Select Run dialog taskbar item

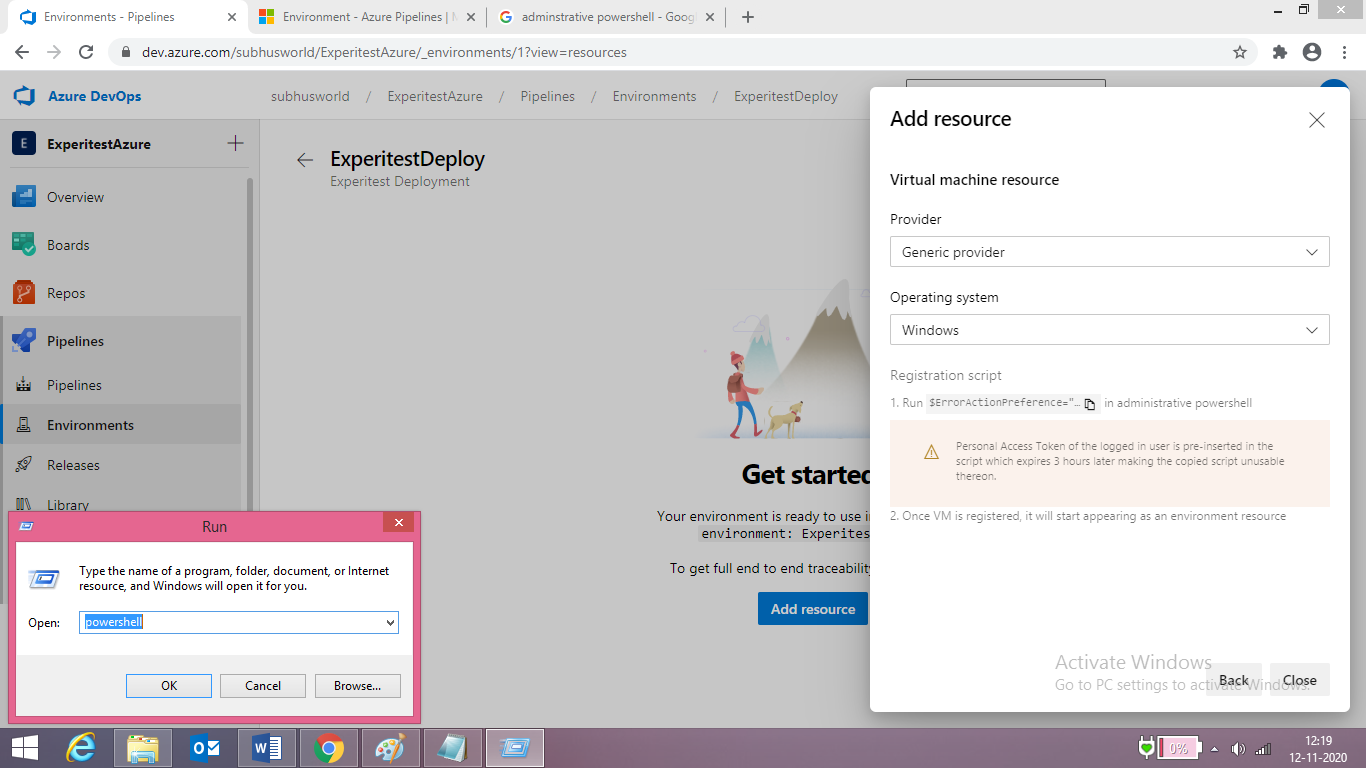pos(515,748)
